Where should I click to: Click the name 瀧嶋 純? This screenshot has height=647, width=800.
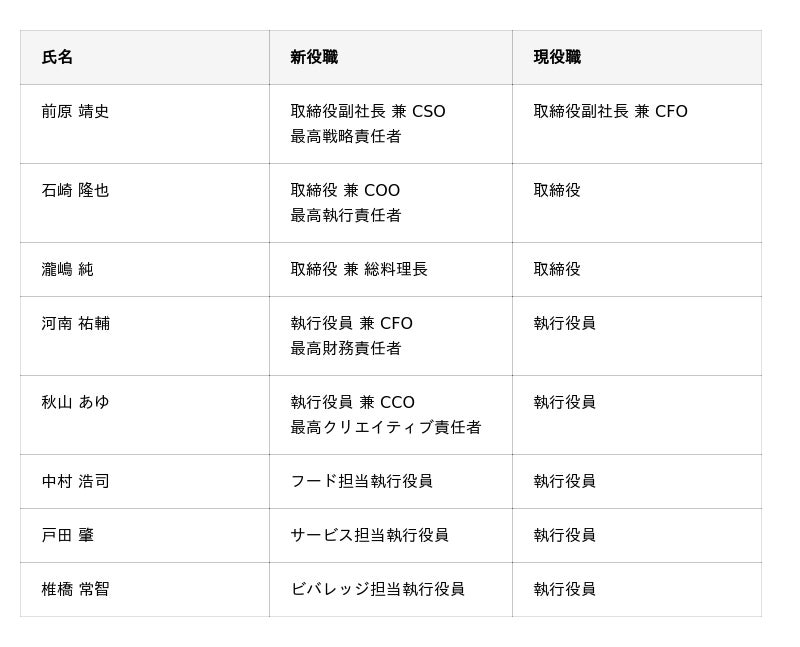68,270
